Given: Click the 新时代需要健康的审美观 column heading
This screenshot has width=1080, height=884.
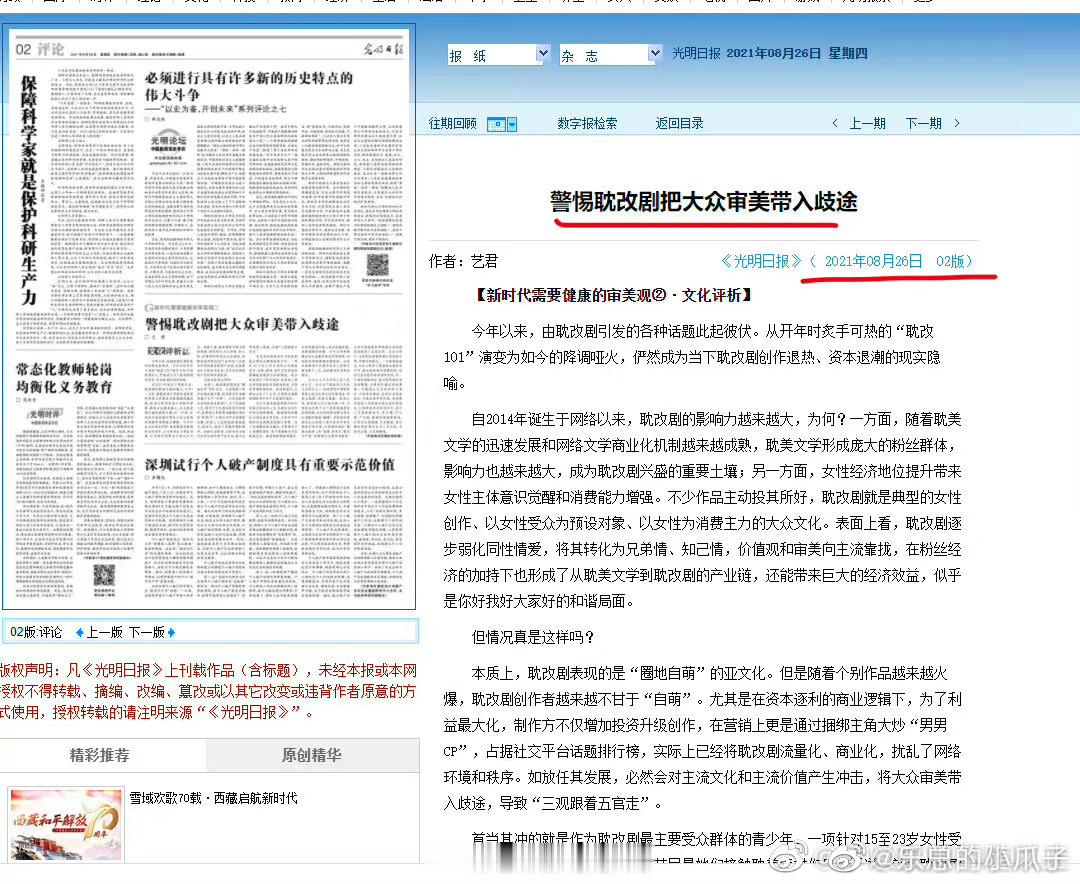Looking at the screenshot, I should [612, 296].
